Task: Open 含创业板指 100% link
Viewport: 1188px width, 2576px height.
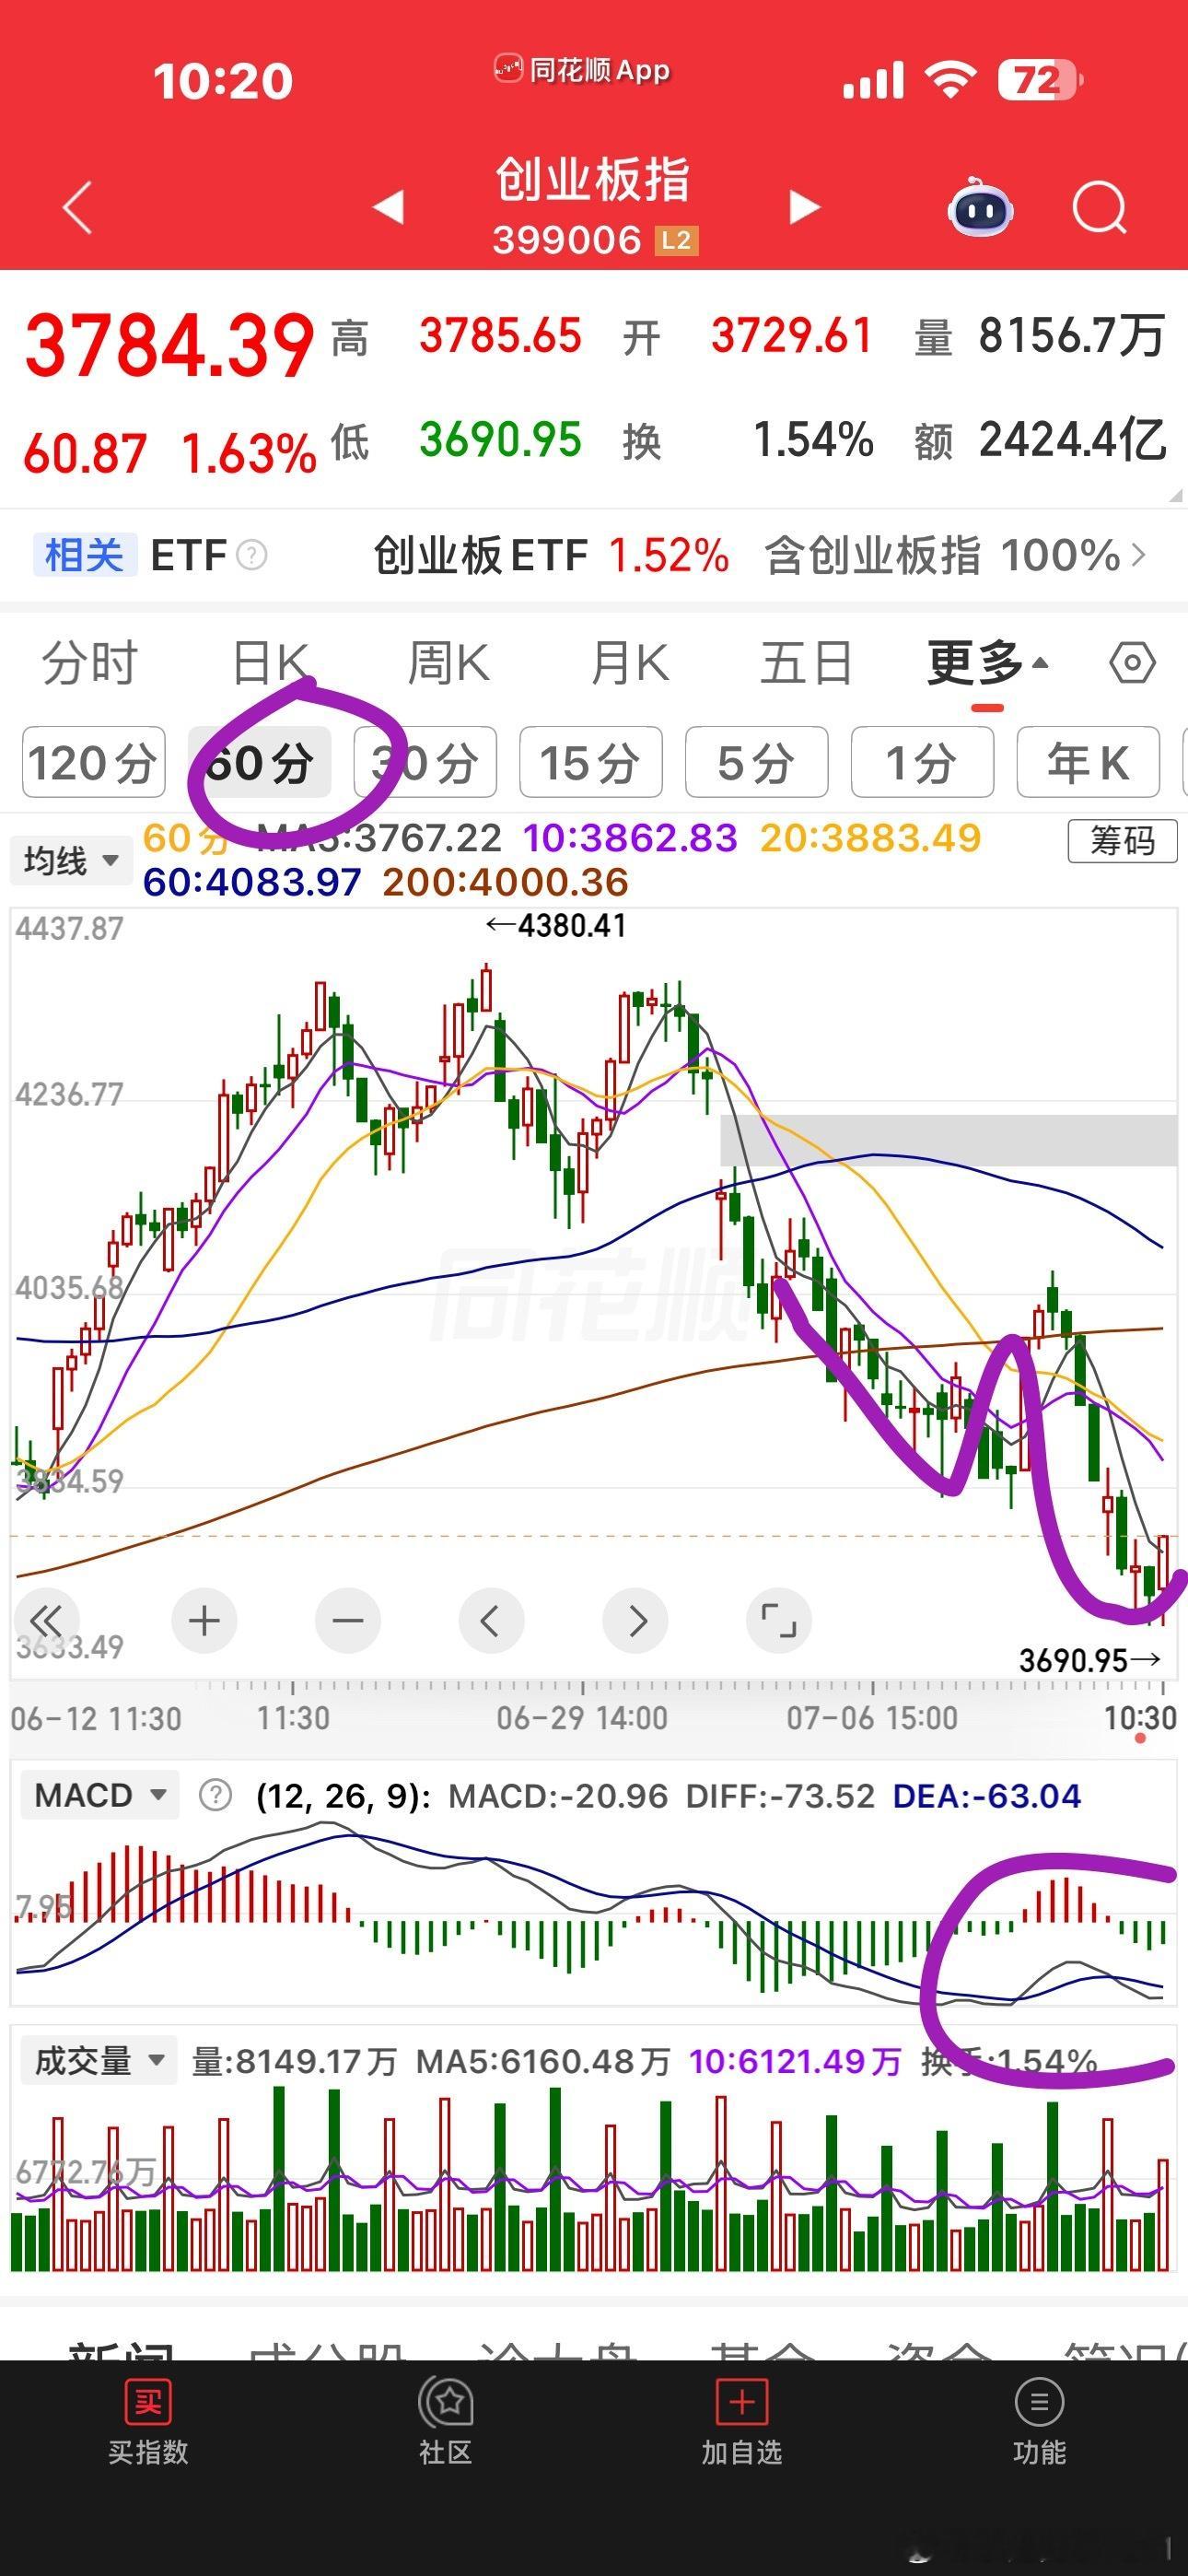Action: pos(942,555)
